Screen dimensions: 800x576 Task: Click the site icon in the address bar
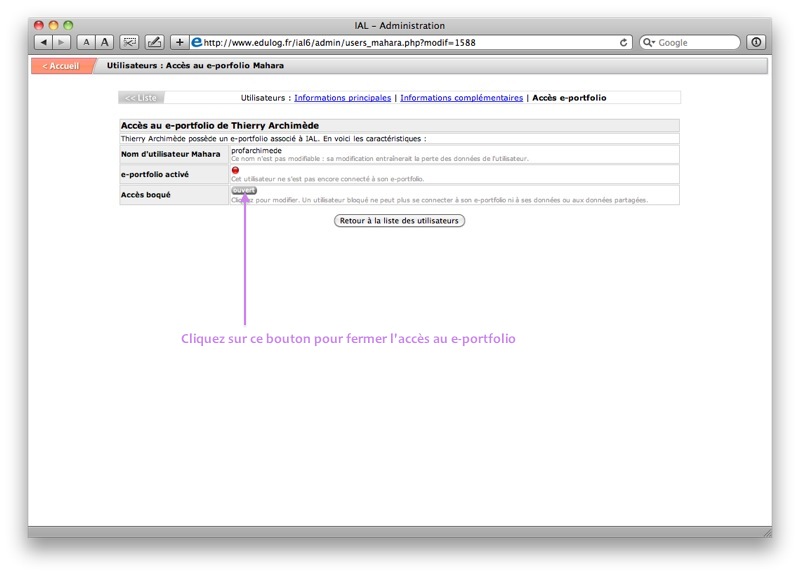[x=197, y=42]
